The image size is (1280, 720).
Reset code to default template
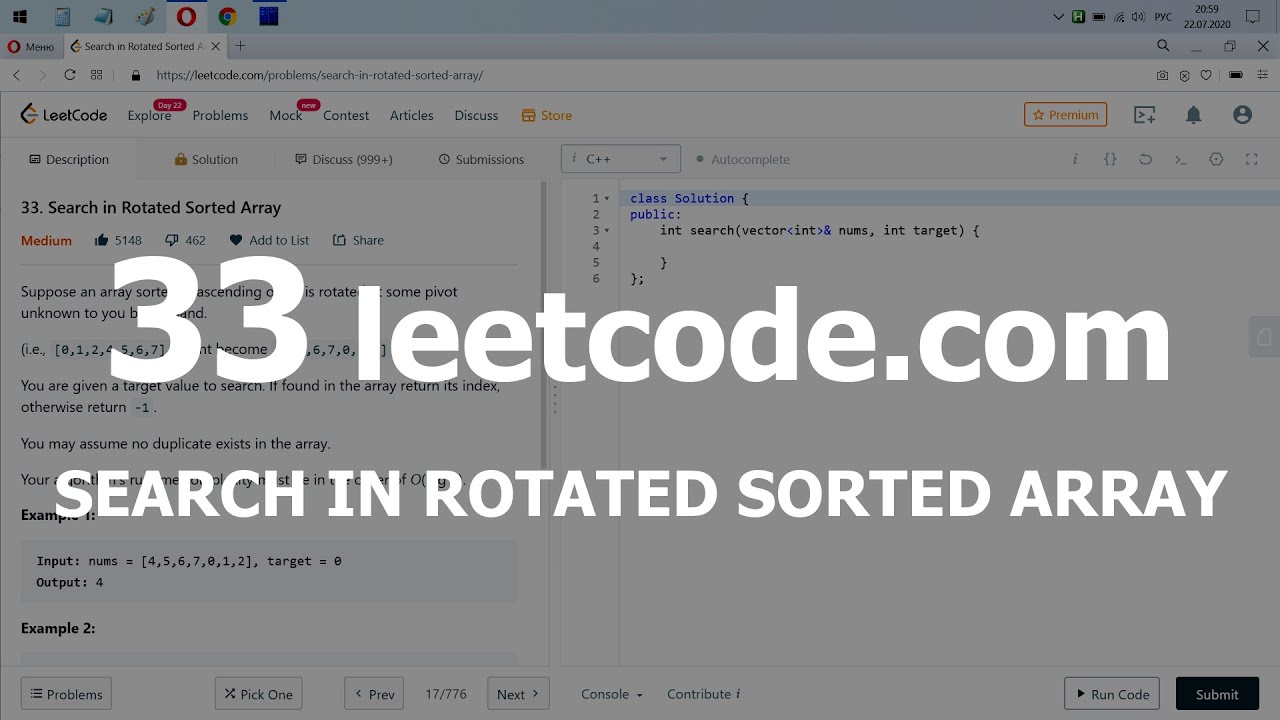[x=1146, y=159]
